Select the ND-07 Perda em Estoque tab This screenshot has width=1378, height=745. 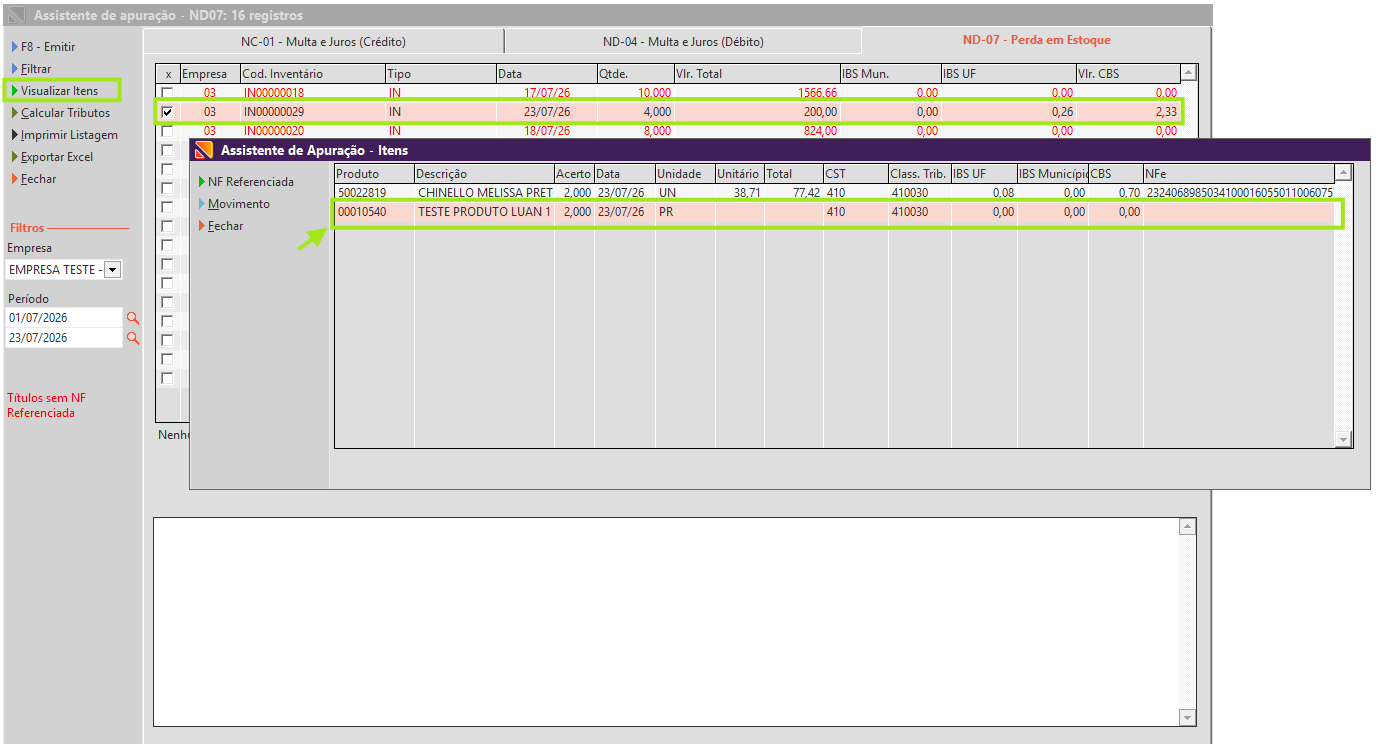click(x=1036, y=40)
